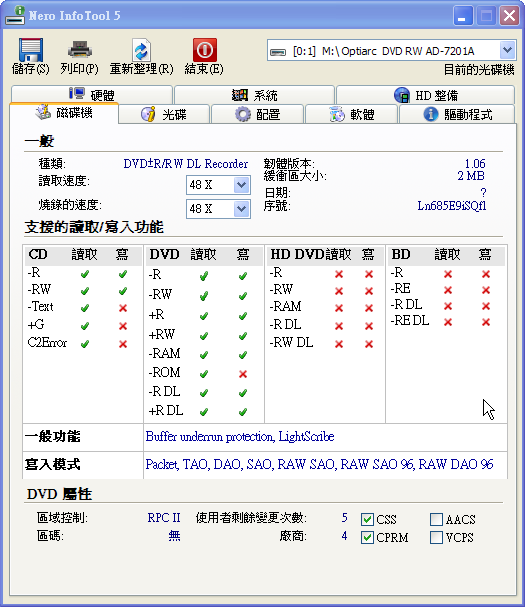Click the BD -R read red cross
Viewport: 525px width, 607px height.
click(448, 274)
